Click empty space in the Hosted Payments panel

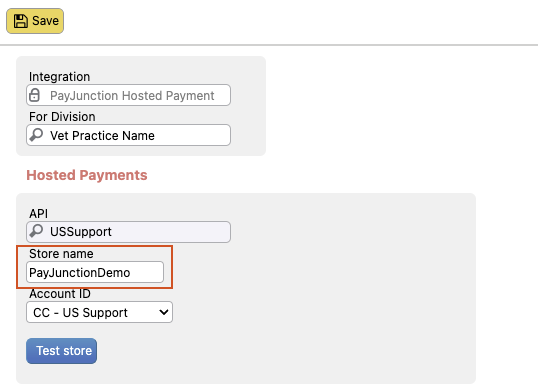(x=343, y=292)
